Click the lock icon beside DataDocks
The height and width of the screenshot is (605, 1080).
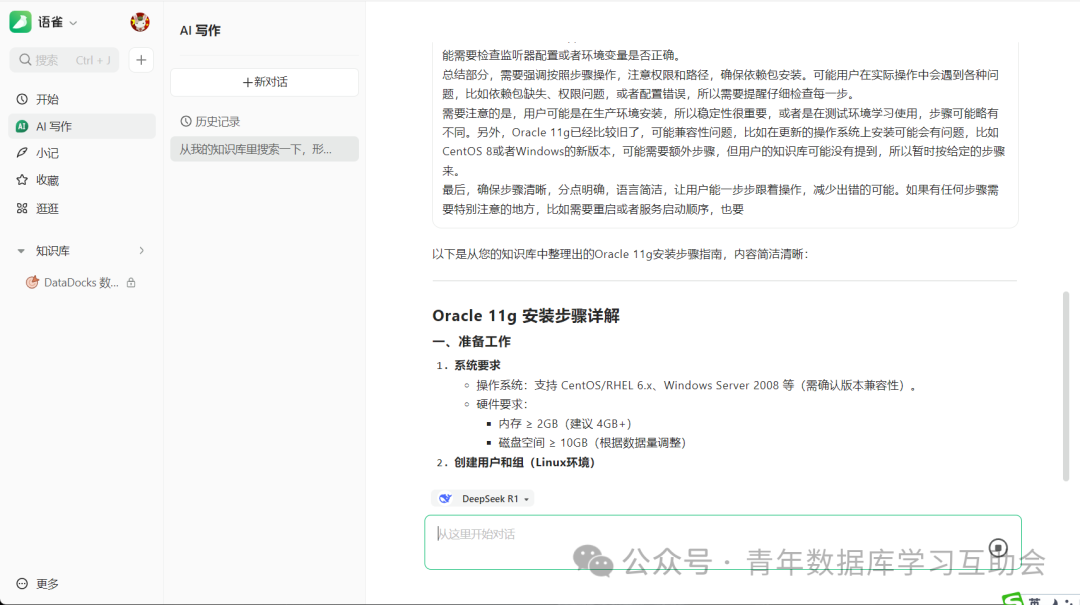pyautogui.click(x=131, y=283)
